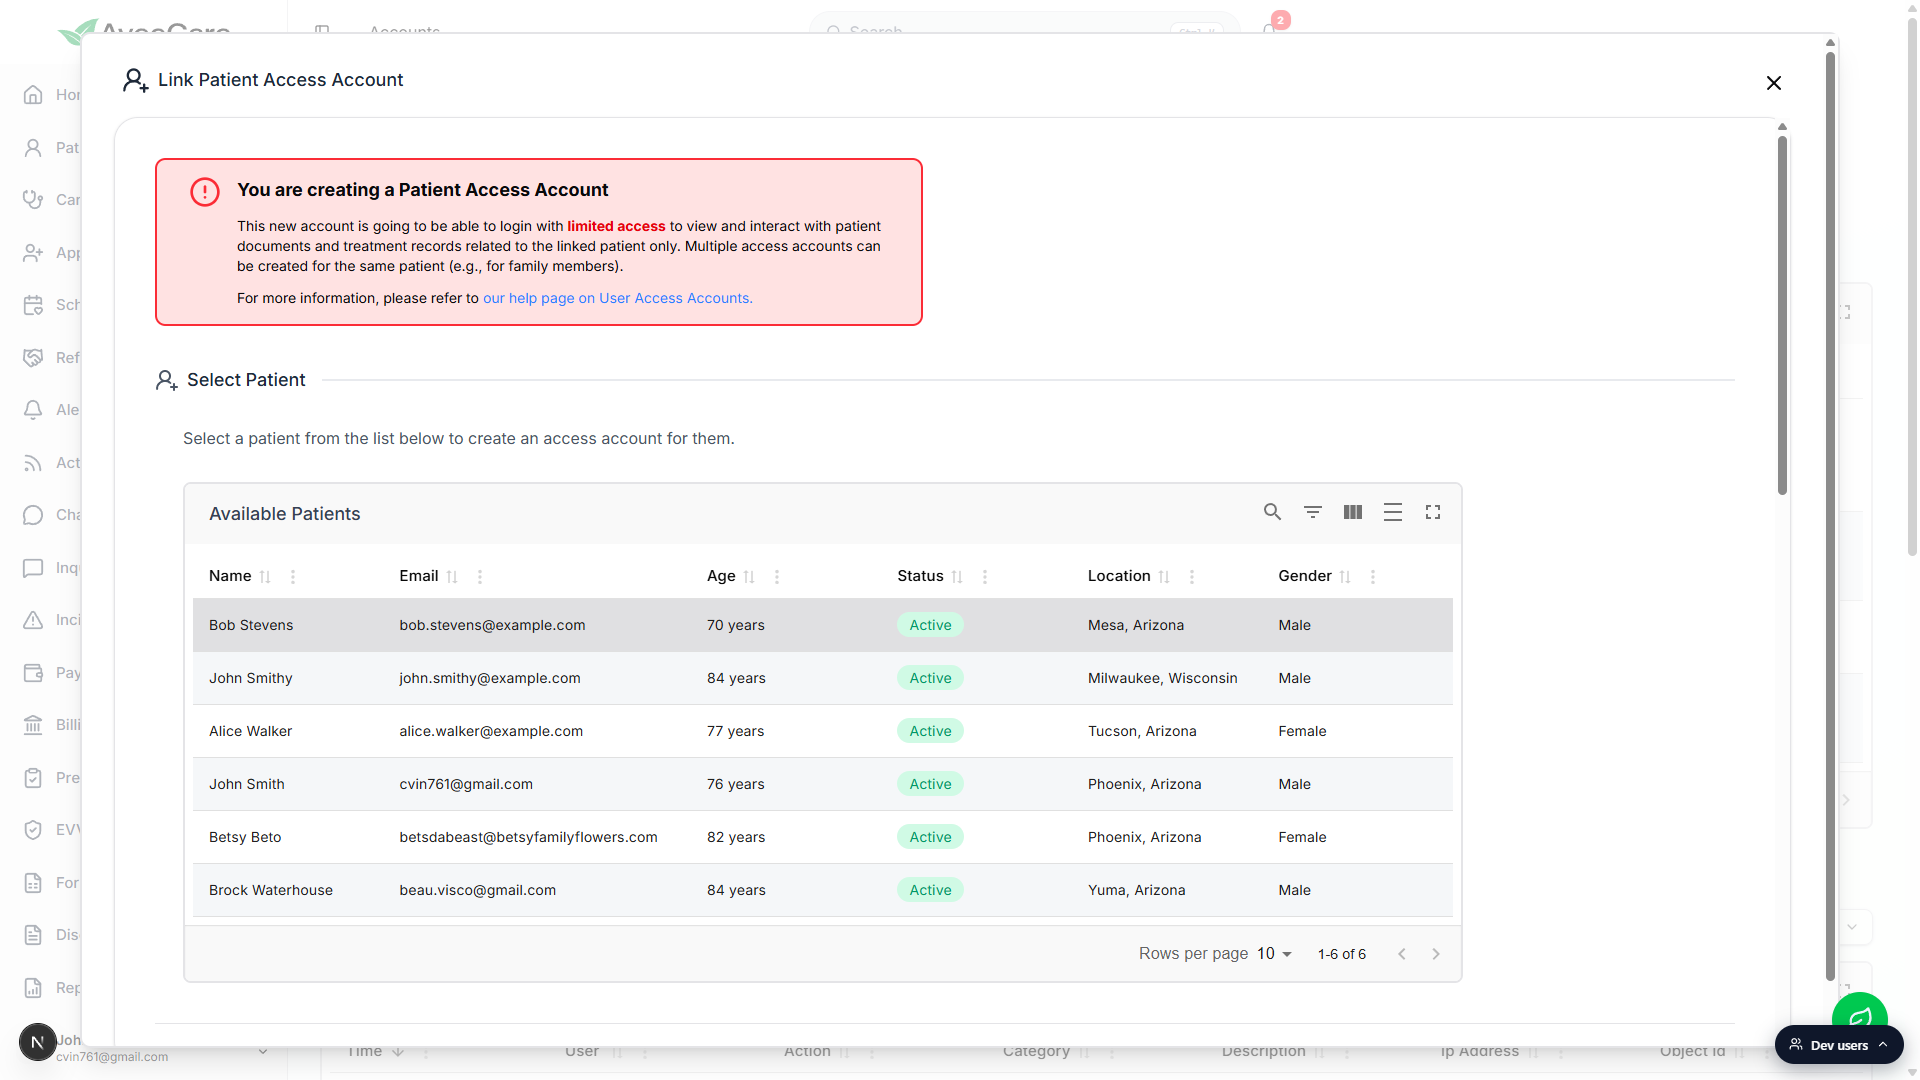
Task: Open Name column actions menu
Action: click(292, 577)
